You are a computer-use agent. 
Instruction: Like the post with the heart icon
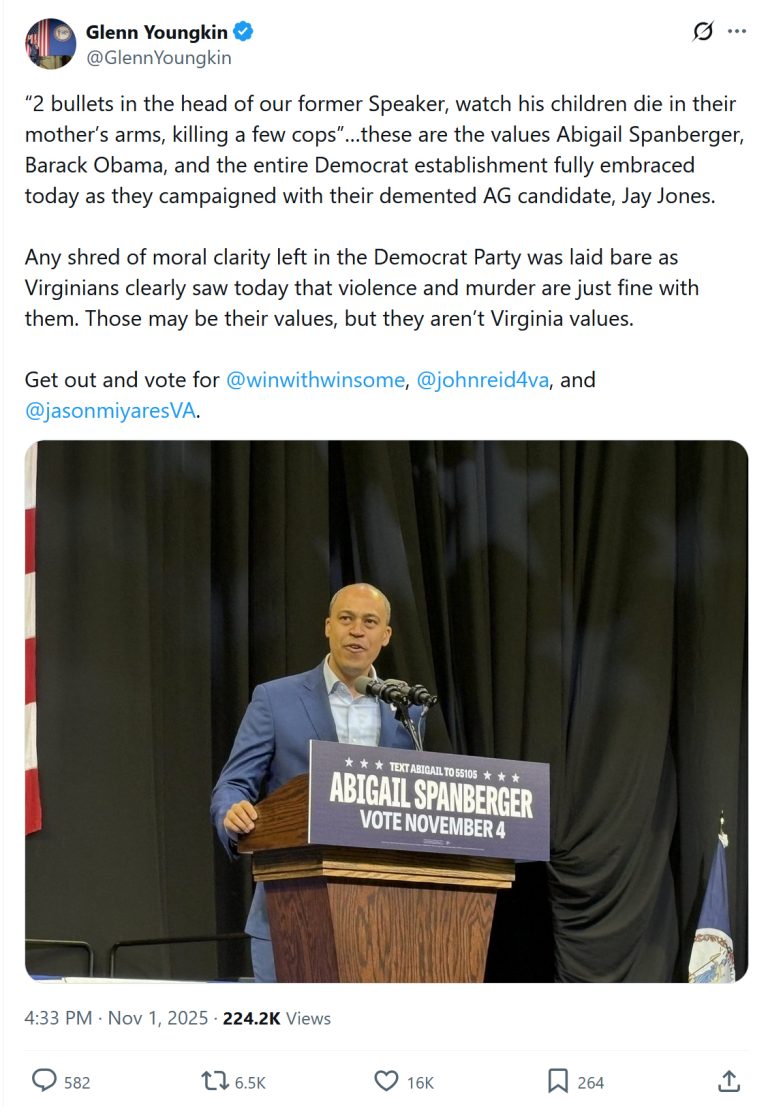tap(386, 1081)
